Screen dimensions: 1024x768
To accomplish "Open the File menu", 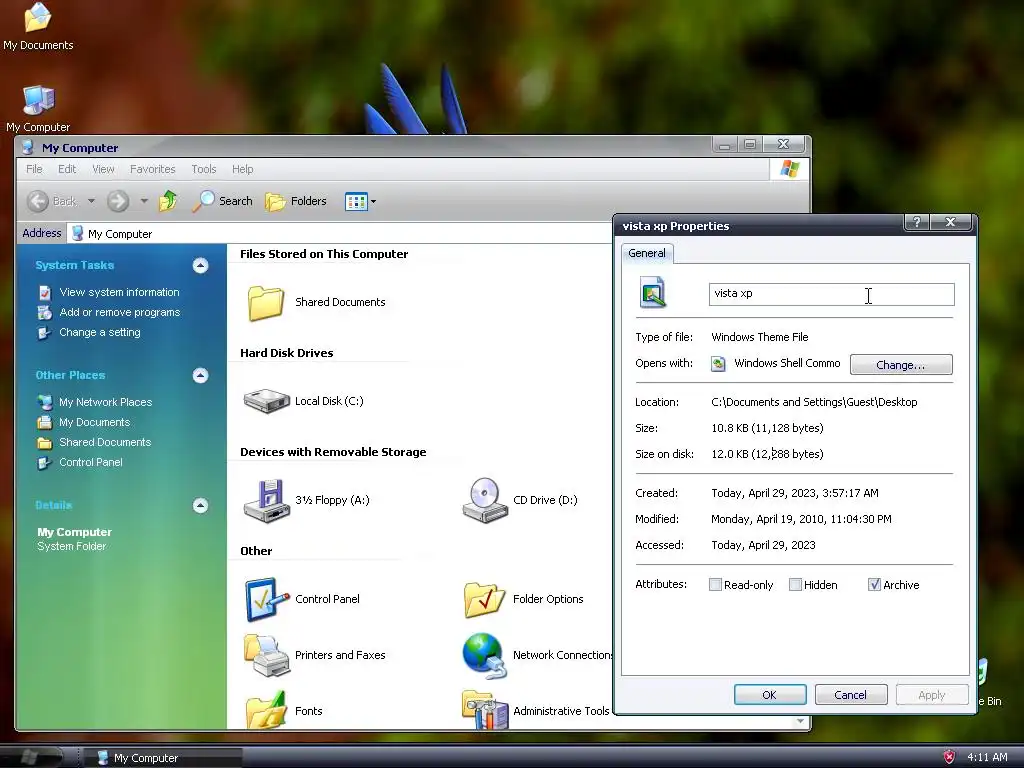I will click(x=34, y=169).
